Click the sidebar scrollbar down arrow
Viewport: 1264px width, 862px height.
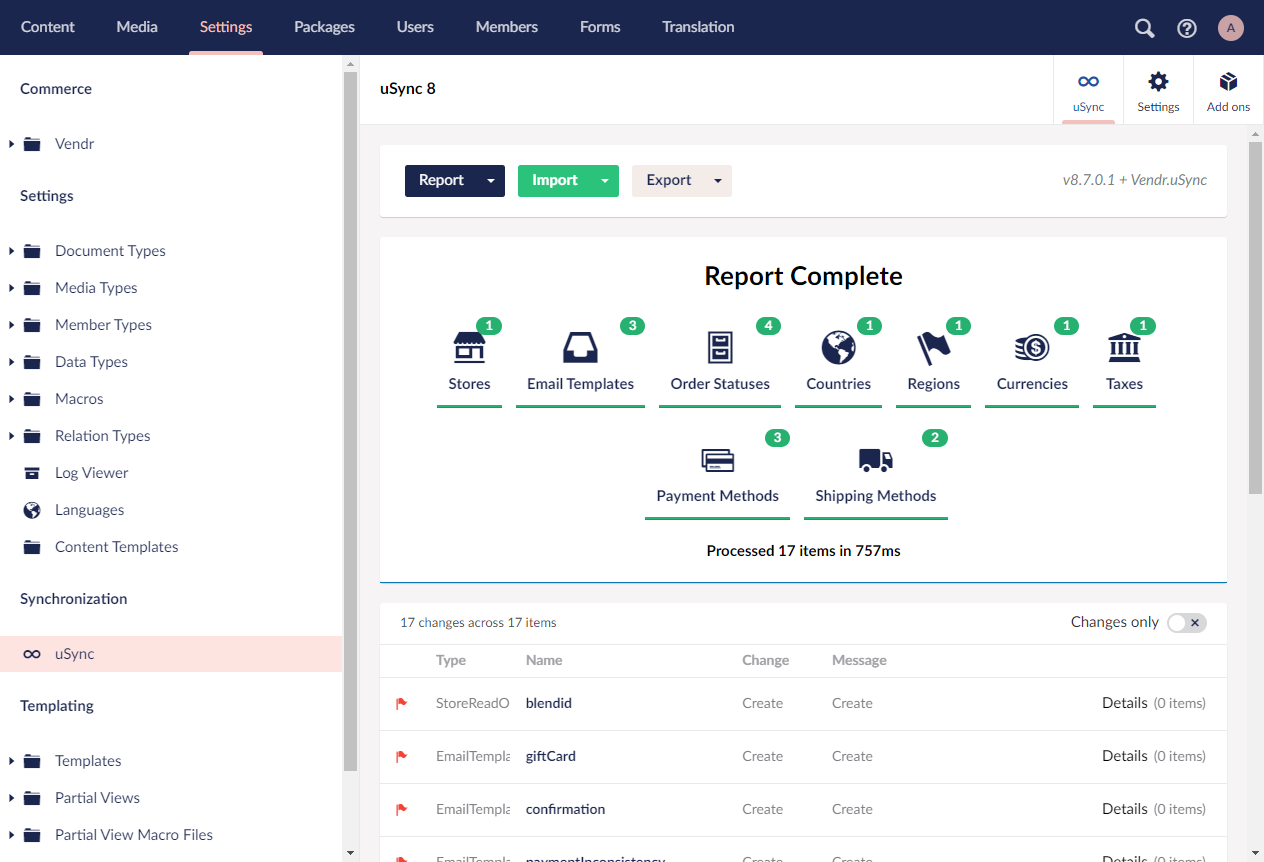[x=350, y=853]
